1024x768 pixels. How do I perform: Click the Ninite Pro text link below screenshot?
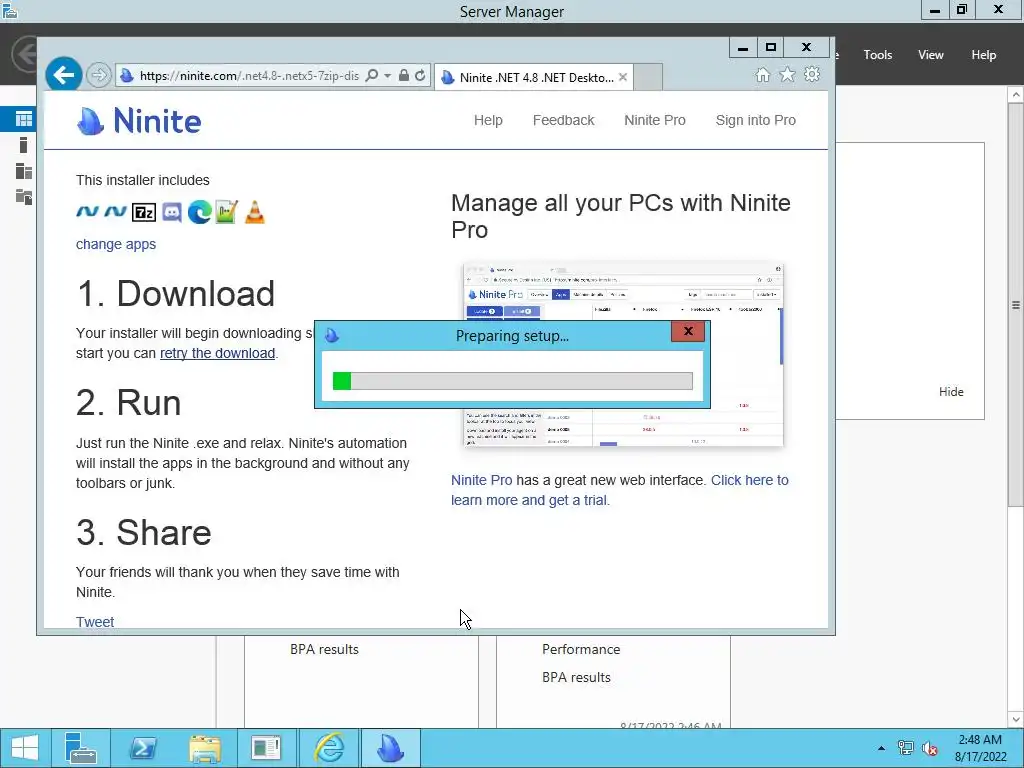pos(481,480)
